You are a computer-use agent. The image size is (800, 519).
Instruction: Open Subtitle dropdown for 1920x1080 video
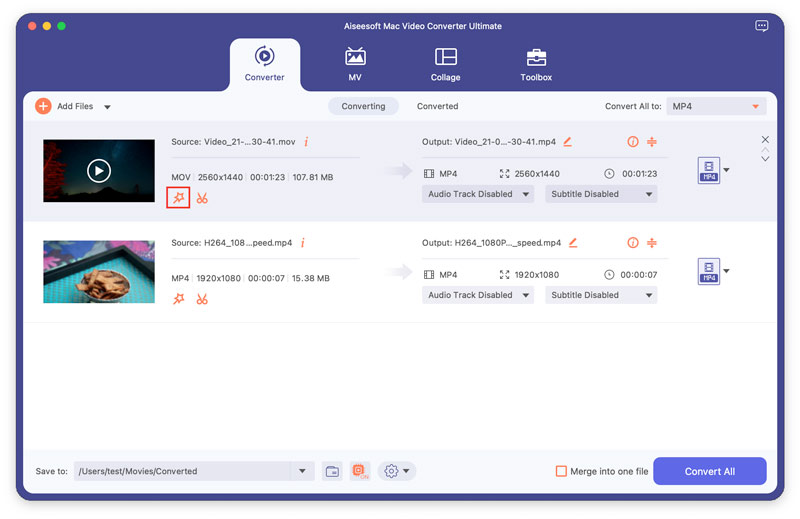pos(601,295)
